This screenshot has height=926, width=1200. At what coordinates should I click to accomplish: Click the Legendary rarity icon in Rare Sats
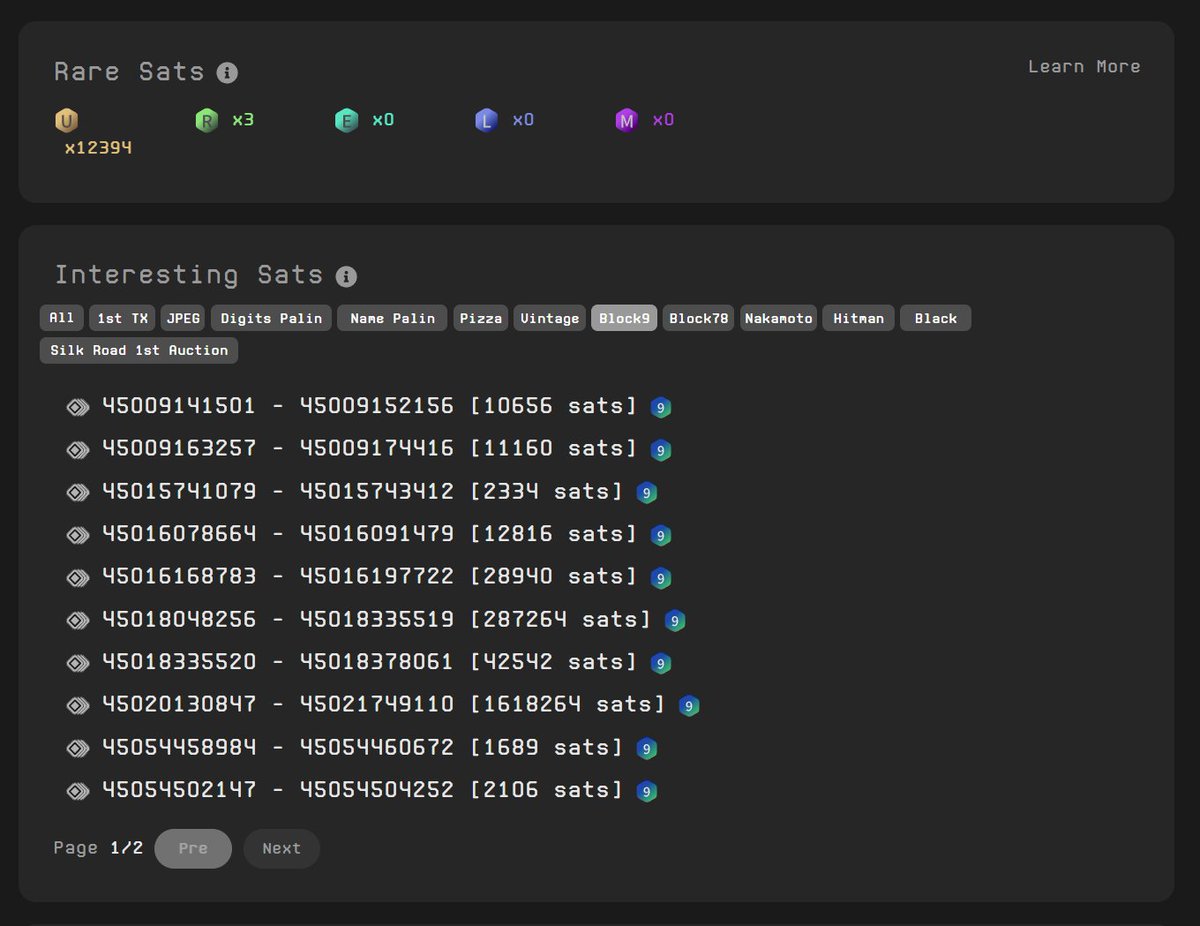[x=486, y=118]
